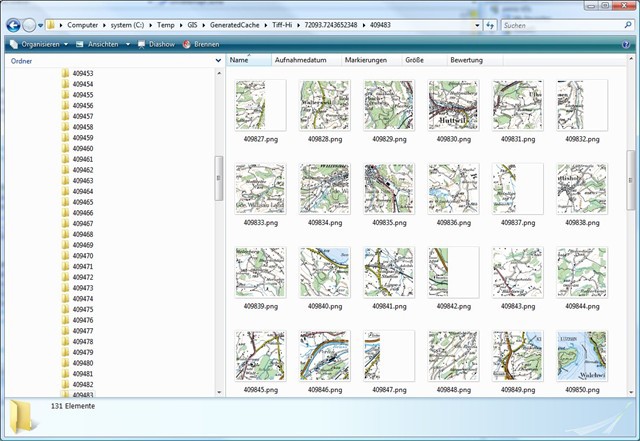Navigate to system (C:) in breadcrumb
Image resolution: width=640 pixels, height=441 pixels.
(127, 25)
